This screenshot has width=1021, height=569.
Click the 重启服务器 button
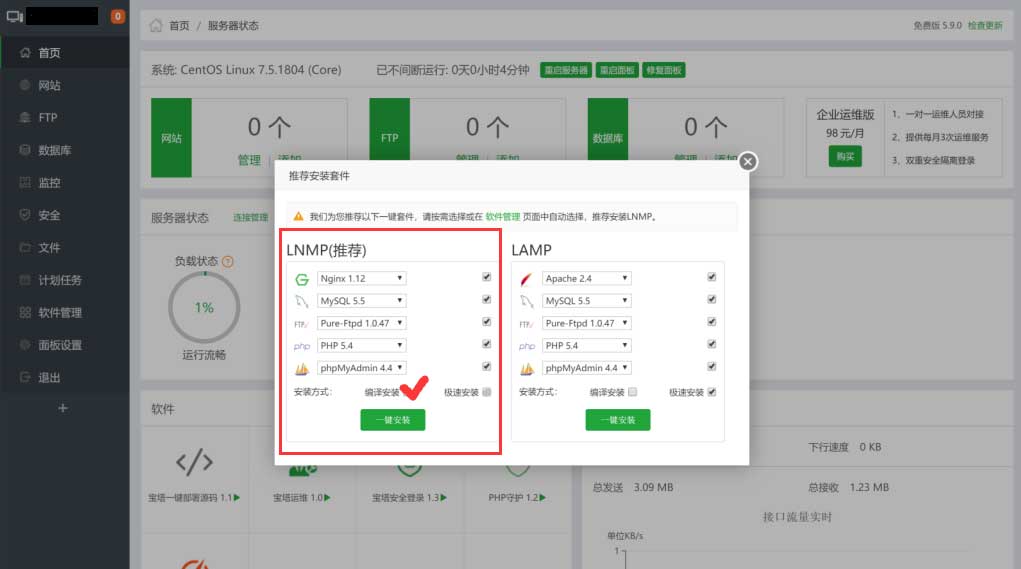coord(566,70)
